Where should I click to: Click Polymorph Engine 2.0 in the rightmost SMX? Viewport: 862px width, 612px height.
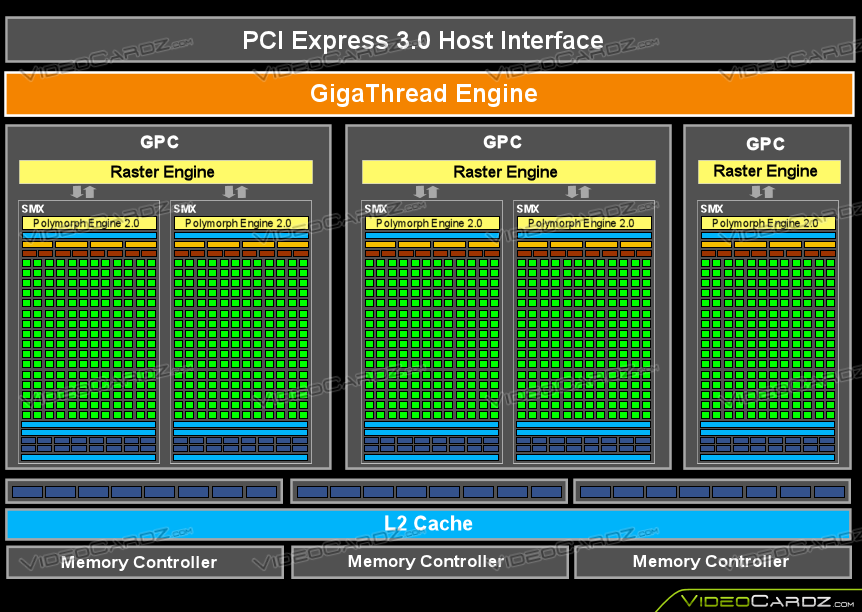point(767,223)
